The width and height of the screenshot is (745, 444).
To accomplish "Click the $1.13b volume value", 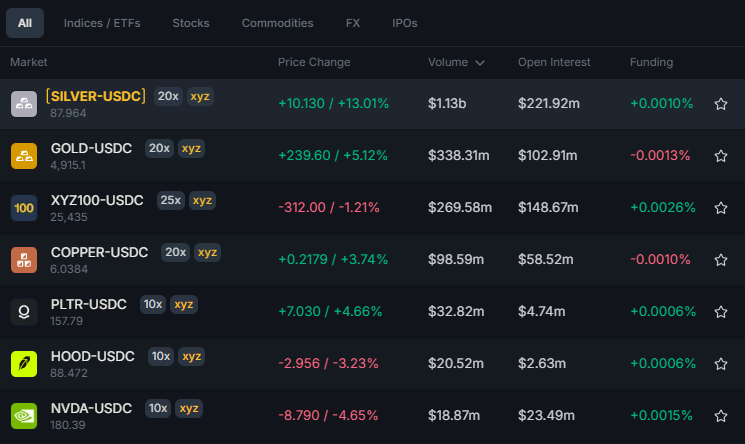I will click(447, 104).
